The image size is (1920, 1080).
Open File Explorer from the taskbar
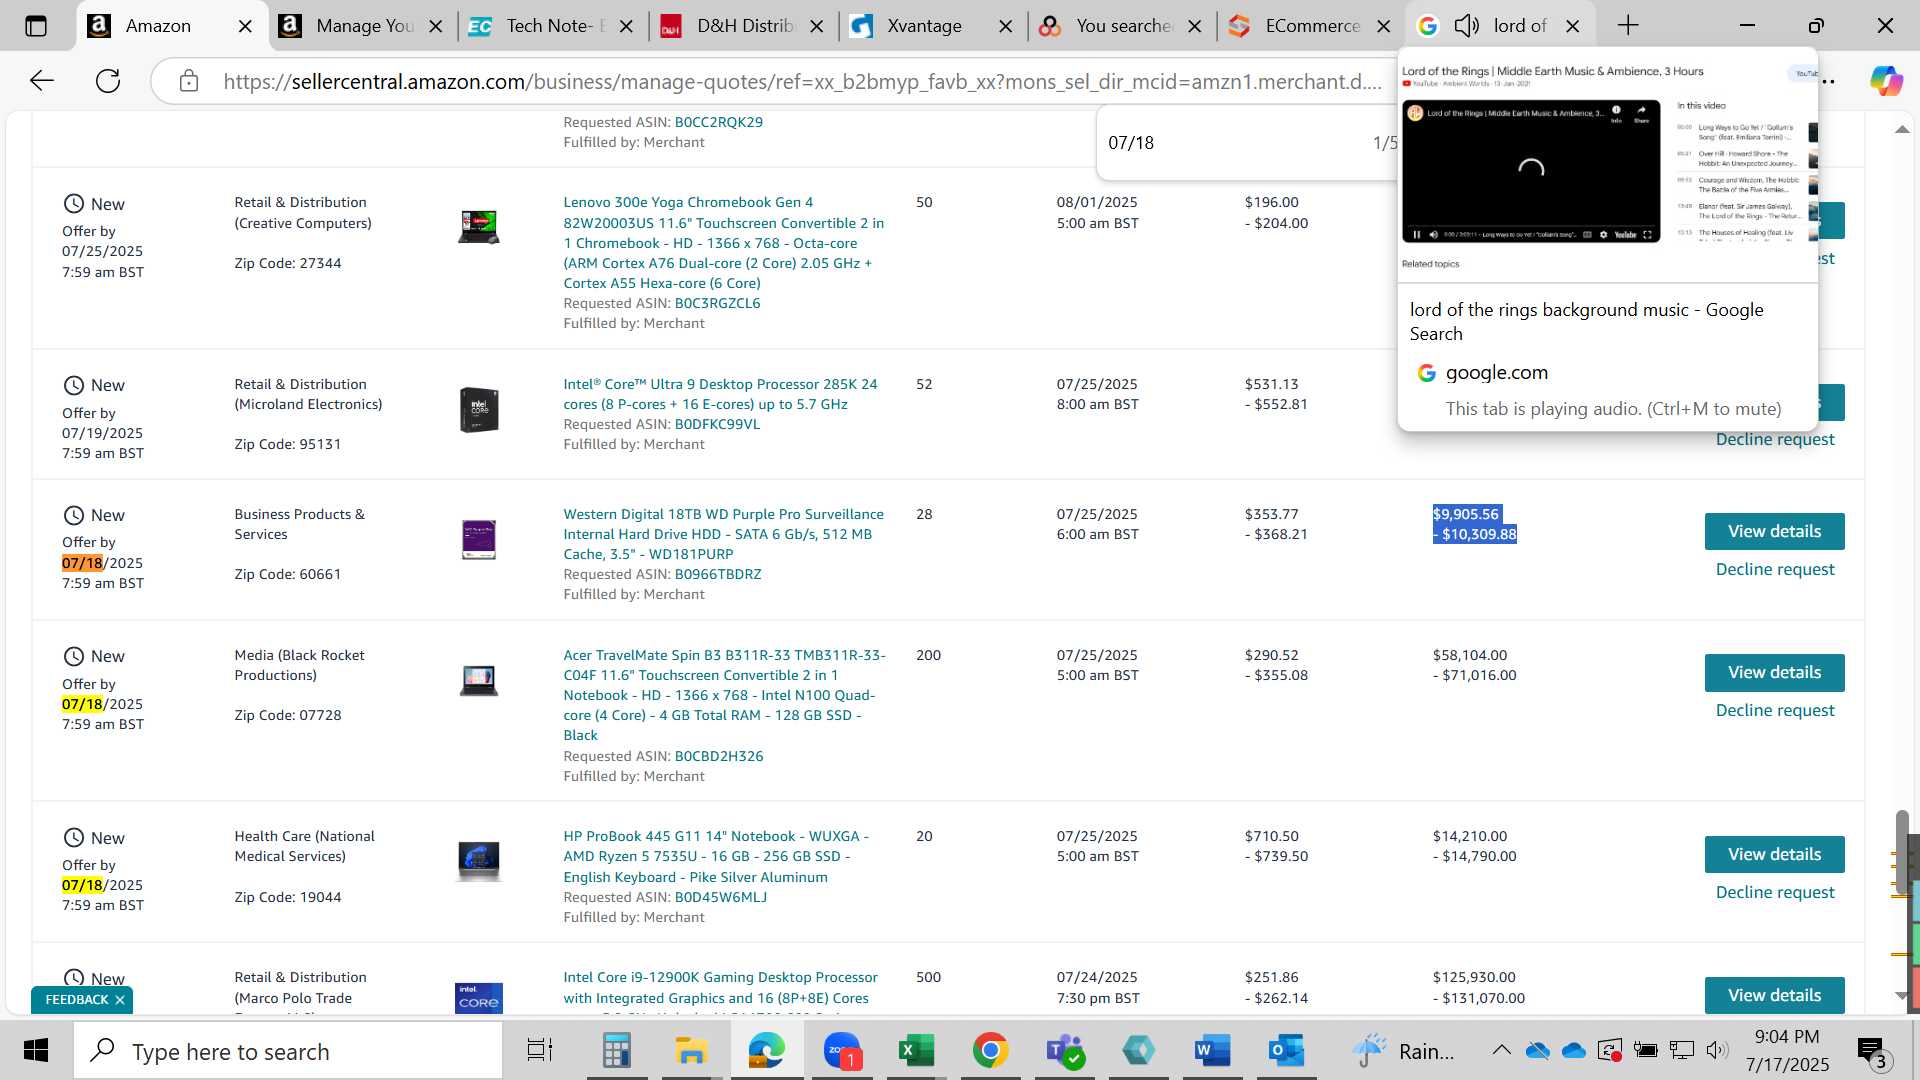click(x=691, y=1051)
